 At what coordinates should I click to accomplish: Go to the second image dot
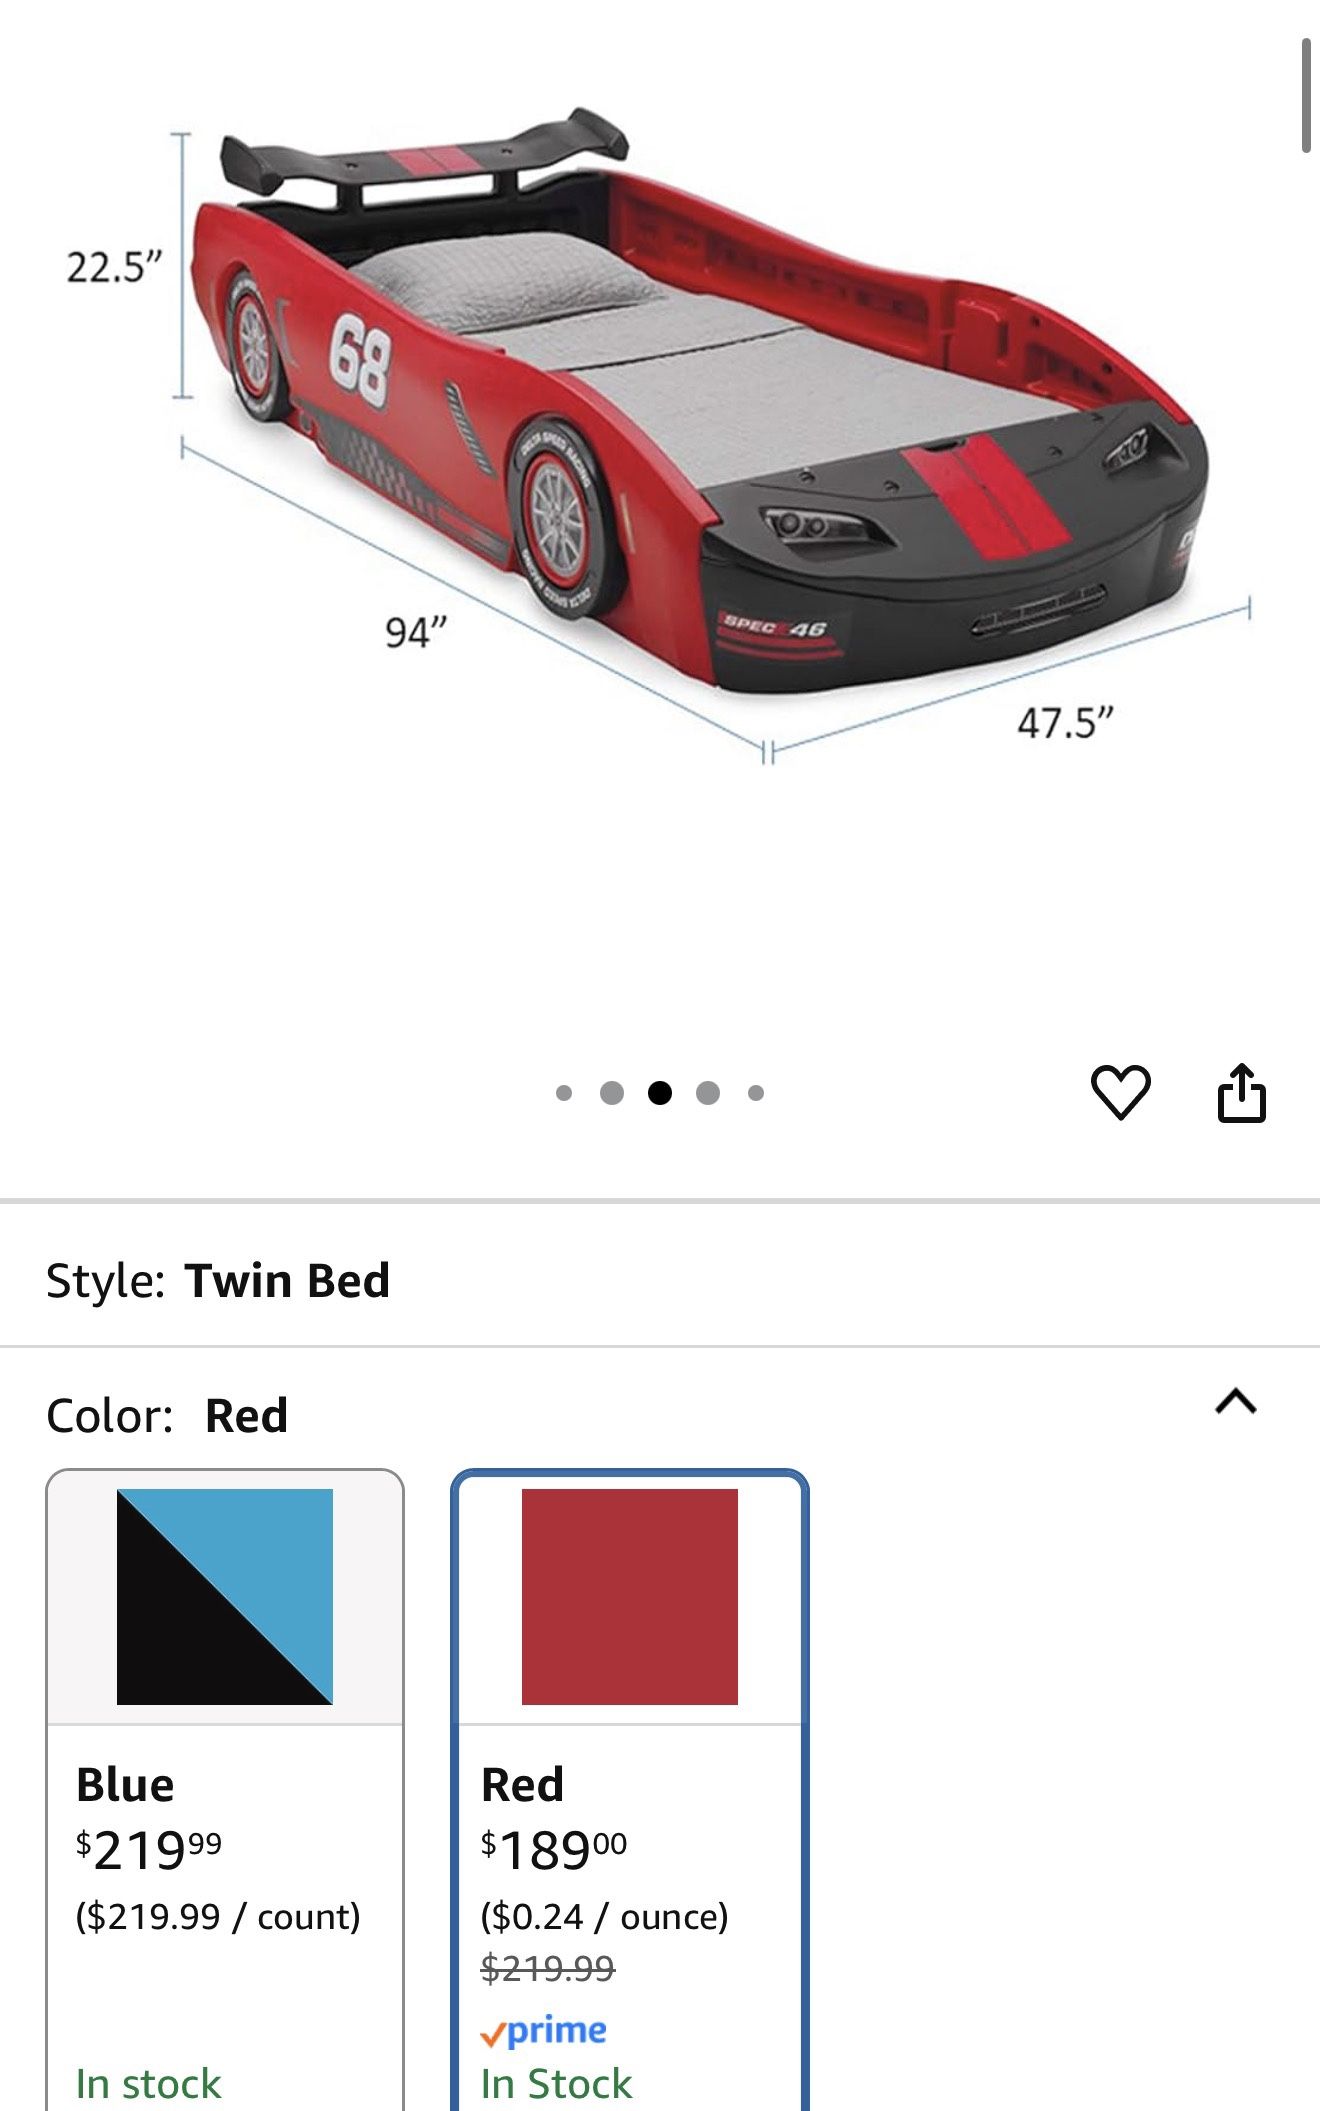(x=612, y=1093)
